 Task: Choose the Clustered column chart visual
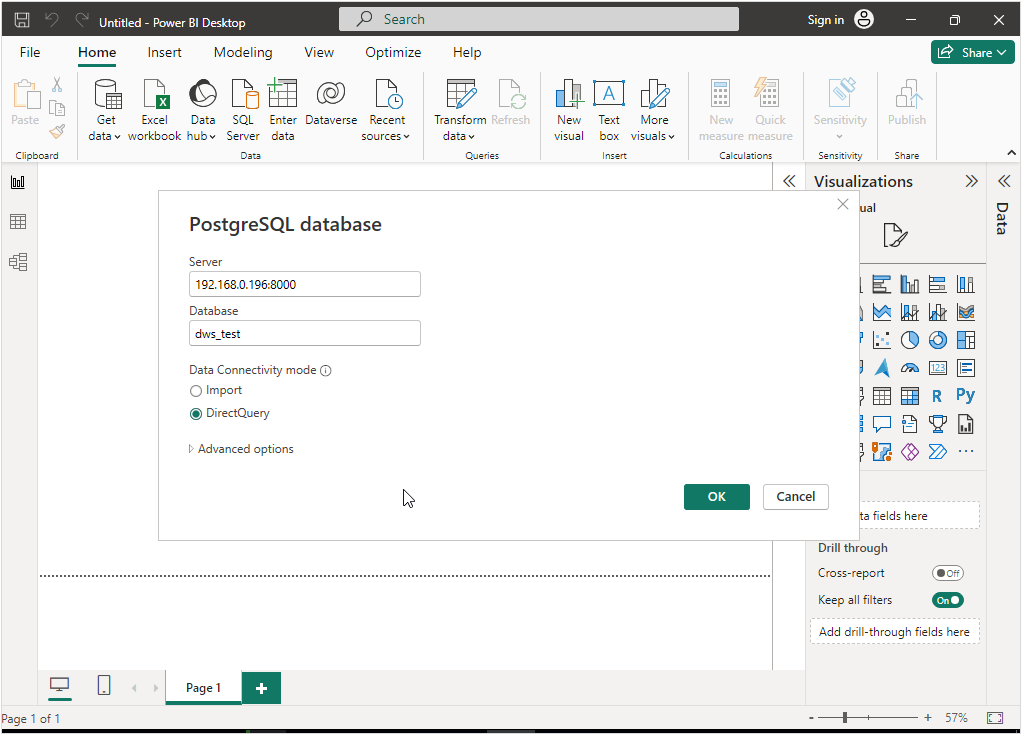909,284
